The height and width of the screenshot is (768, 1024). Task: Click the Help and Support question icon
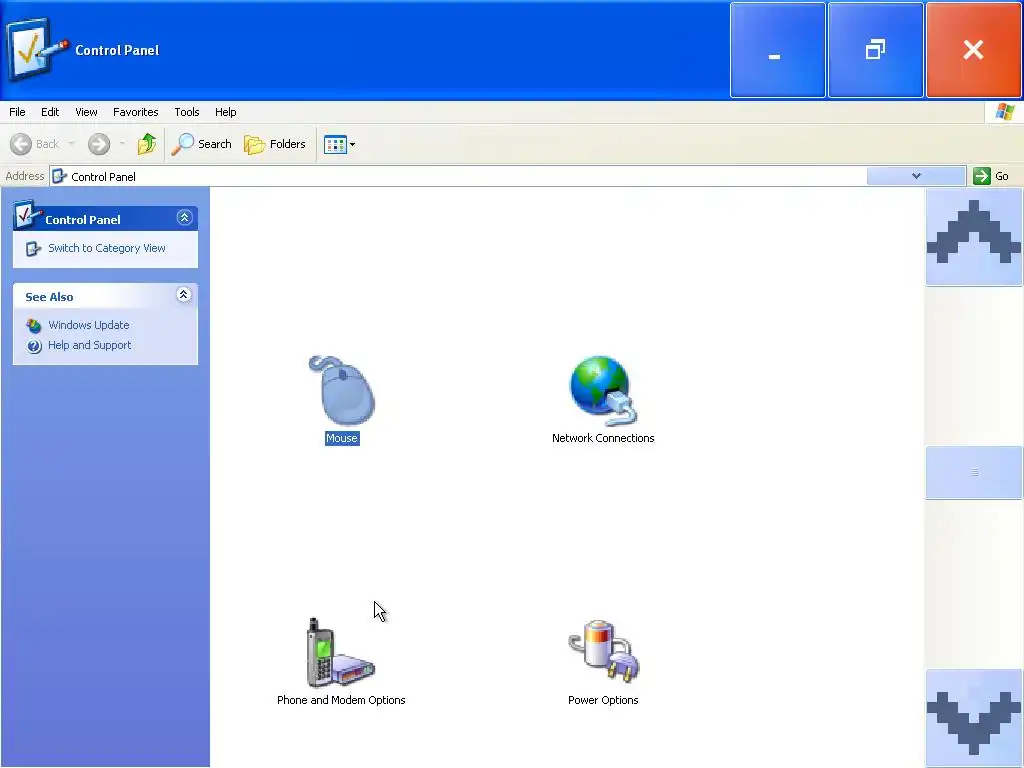click(x=34, y=346)
